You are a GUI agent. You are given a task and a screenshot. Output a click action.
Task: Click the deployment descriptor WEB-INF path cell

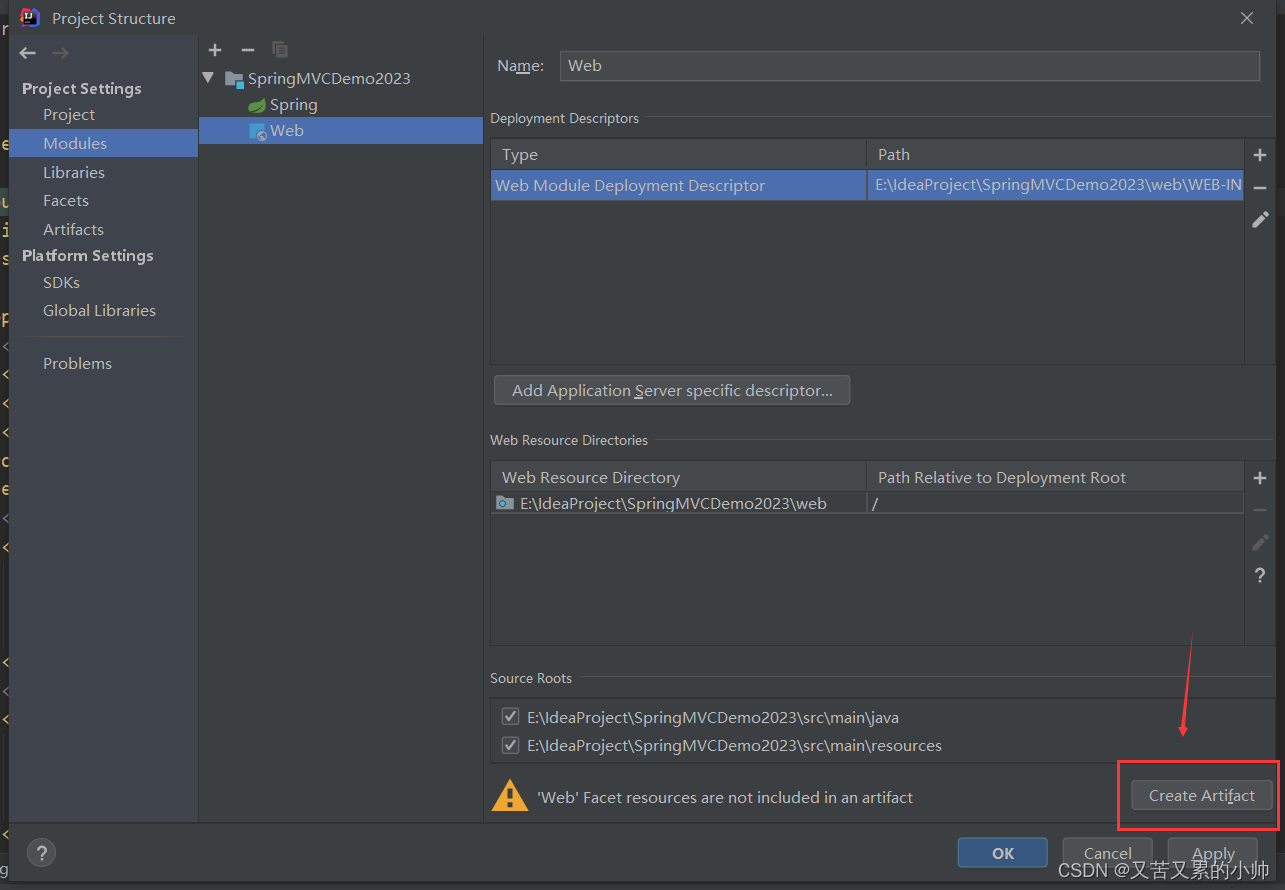coord(1055,185)
